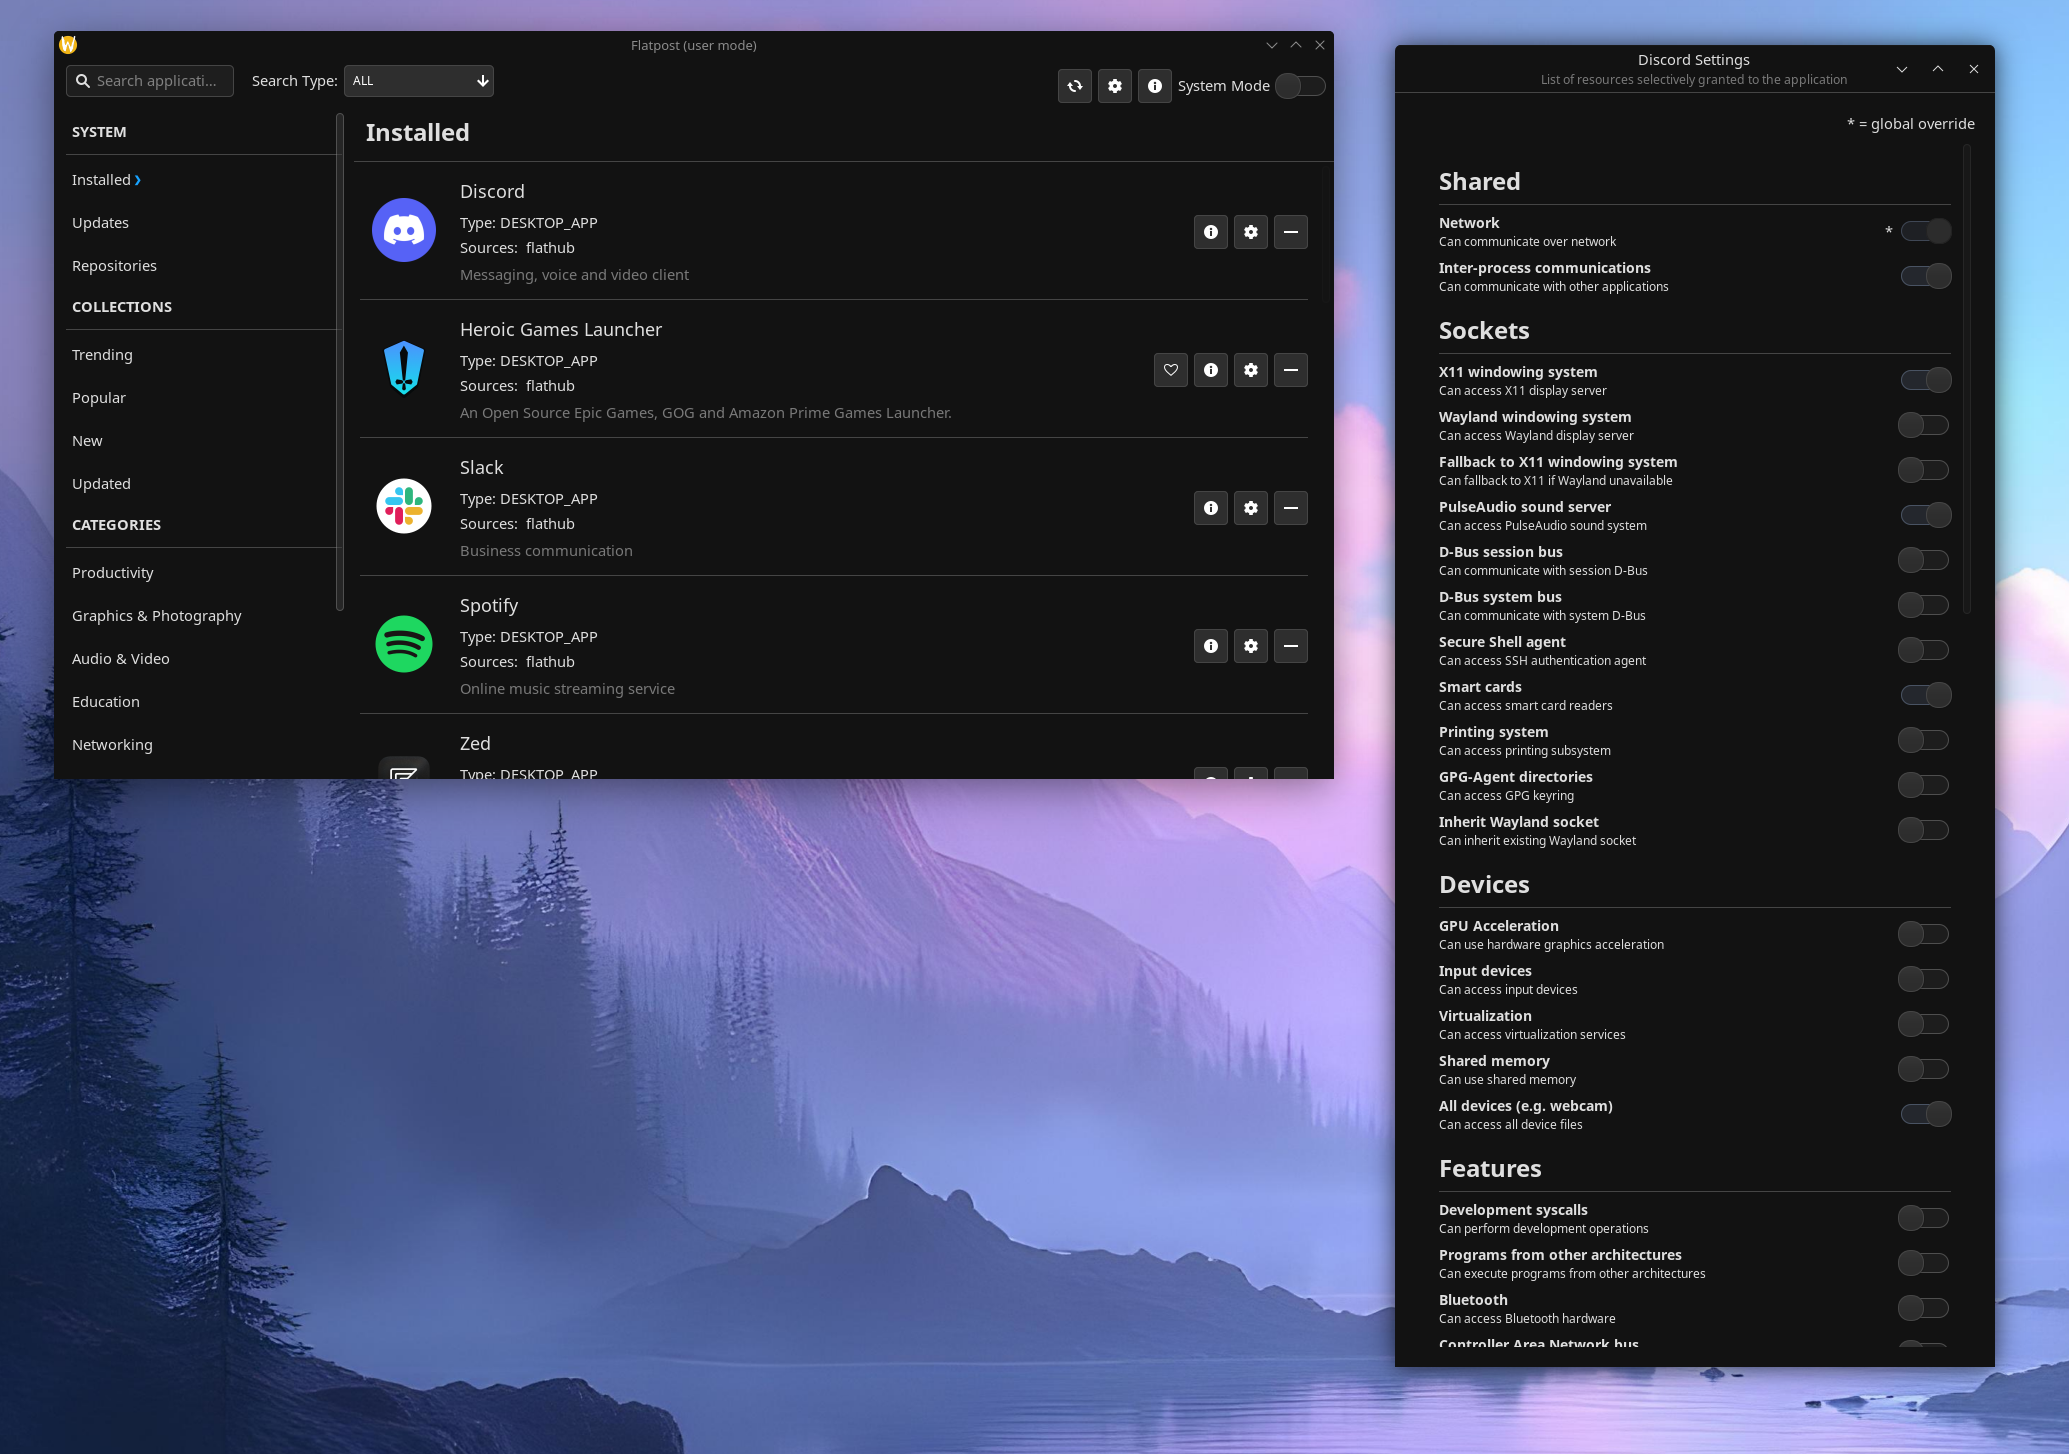Enable System Mode
This screenshot has height=1454, width=2069.
click(1299, 86)
